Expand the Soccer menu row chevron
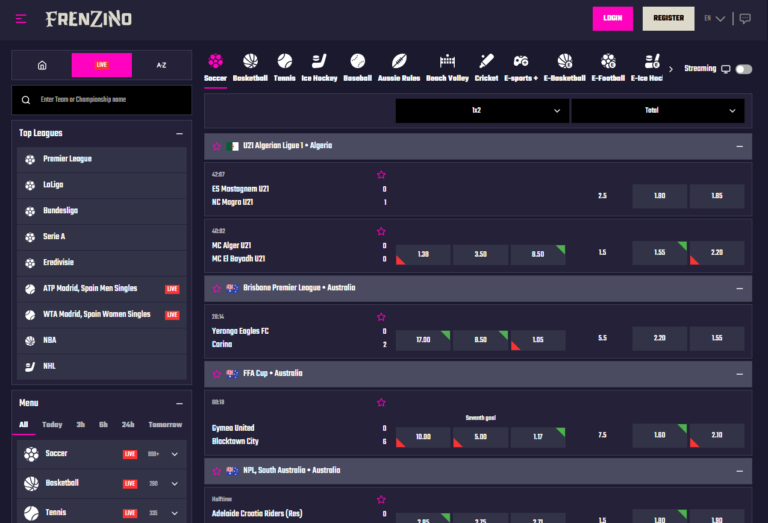 [x=174, y=454]
